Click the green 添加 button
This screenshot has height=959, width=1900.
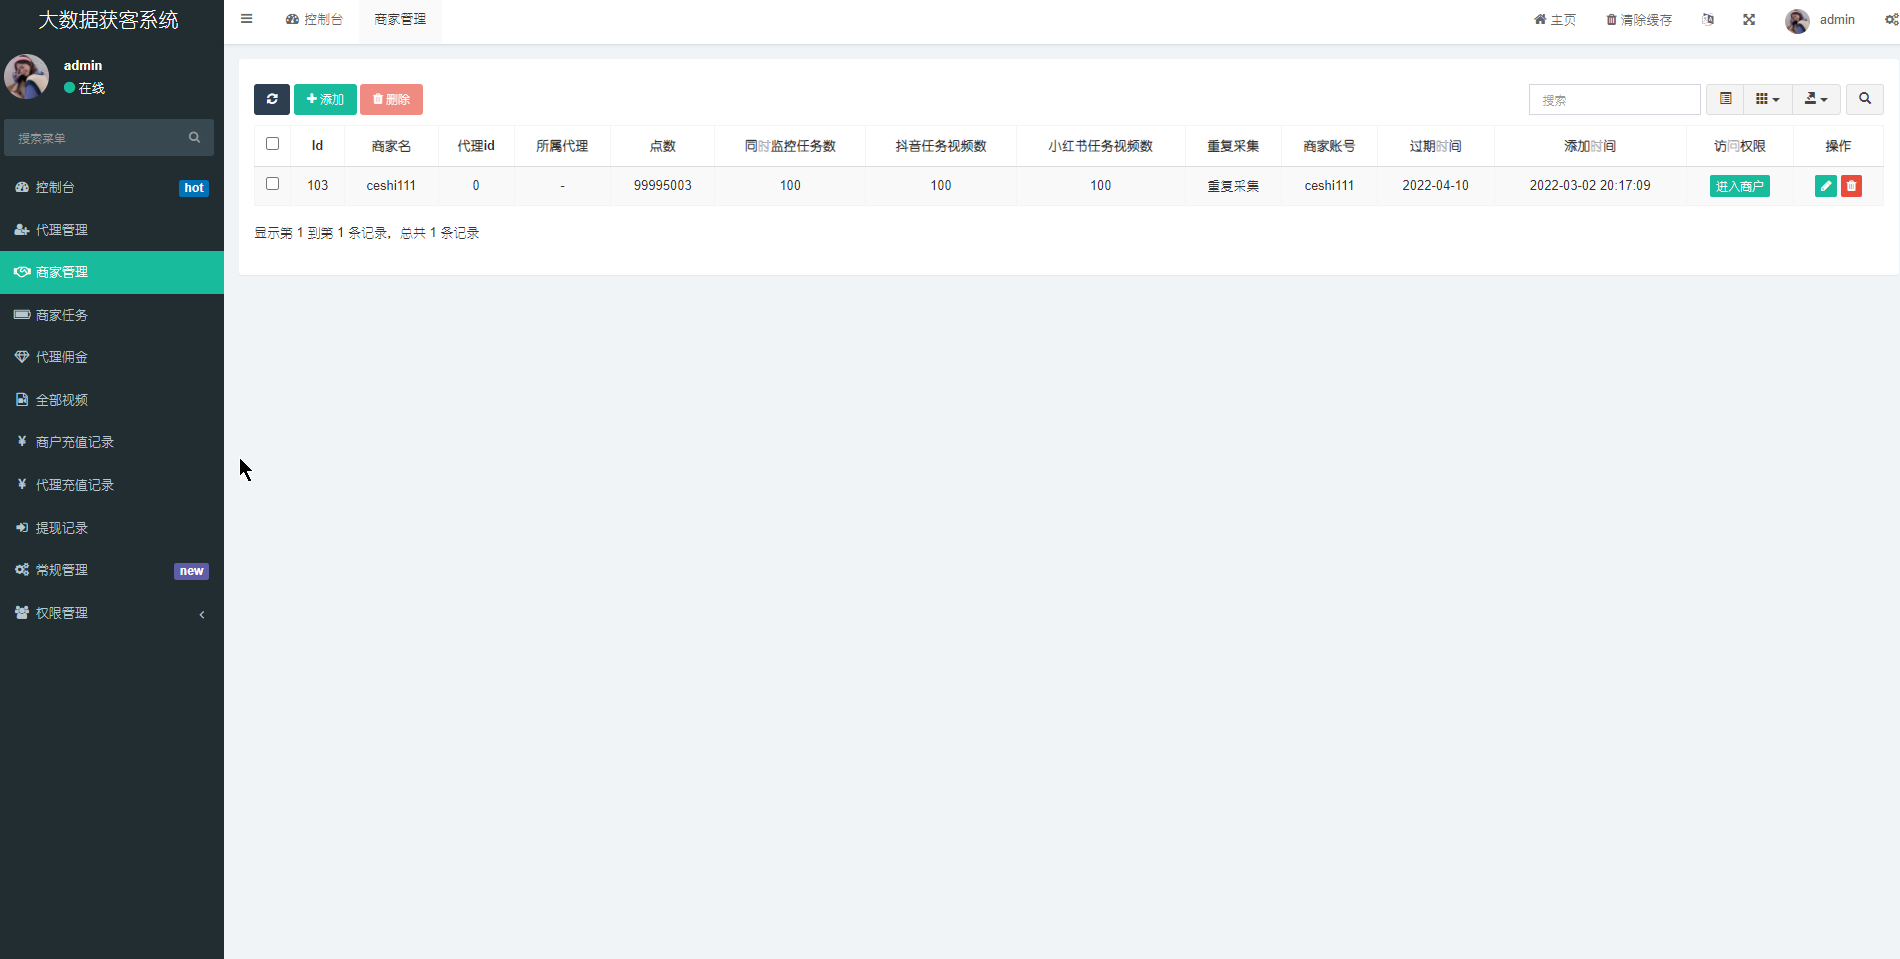click(x=325, y=99)
